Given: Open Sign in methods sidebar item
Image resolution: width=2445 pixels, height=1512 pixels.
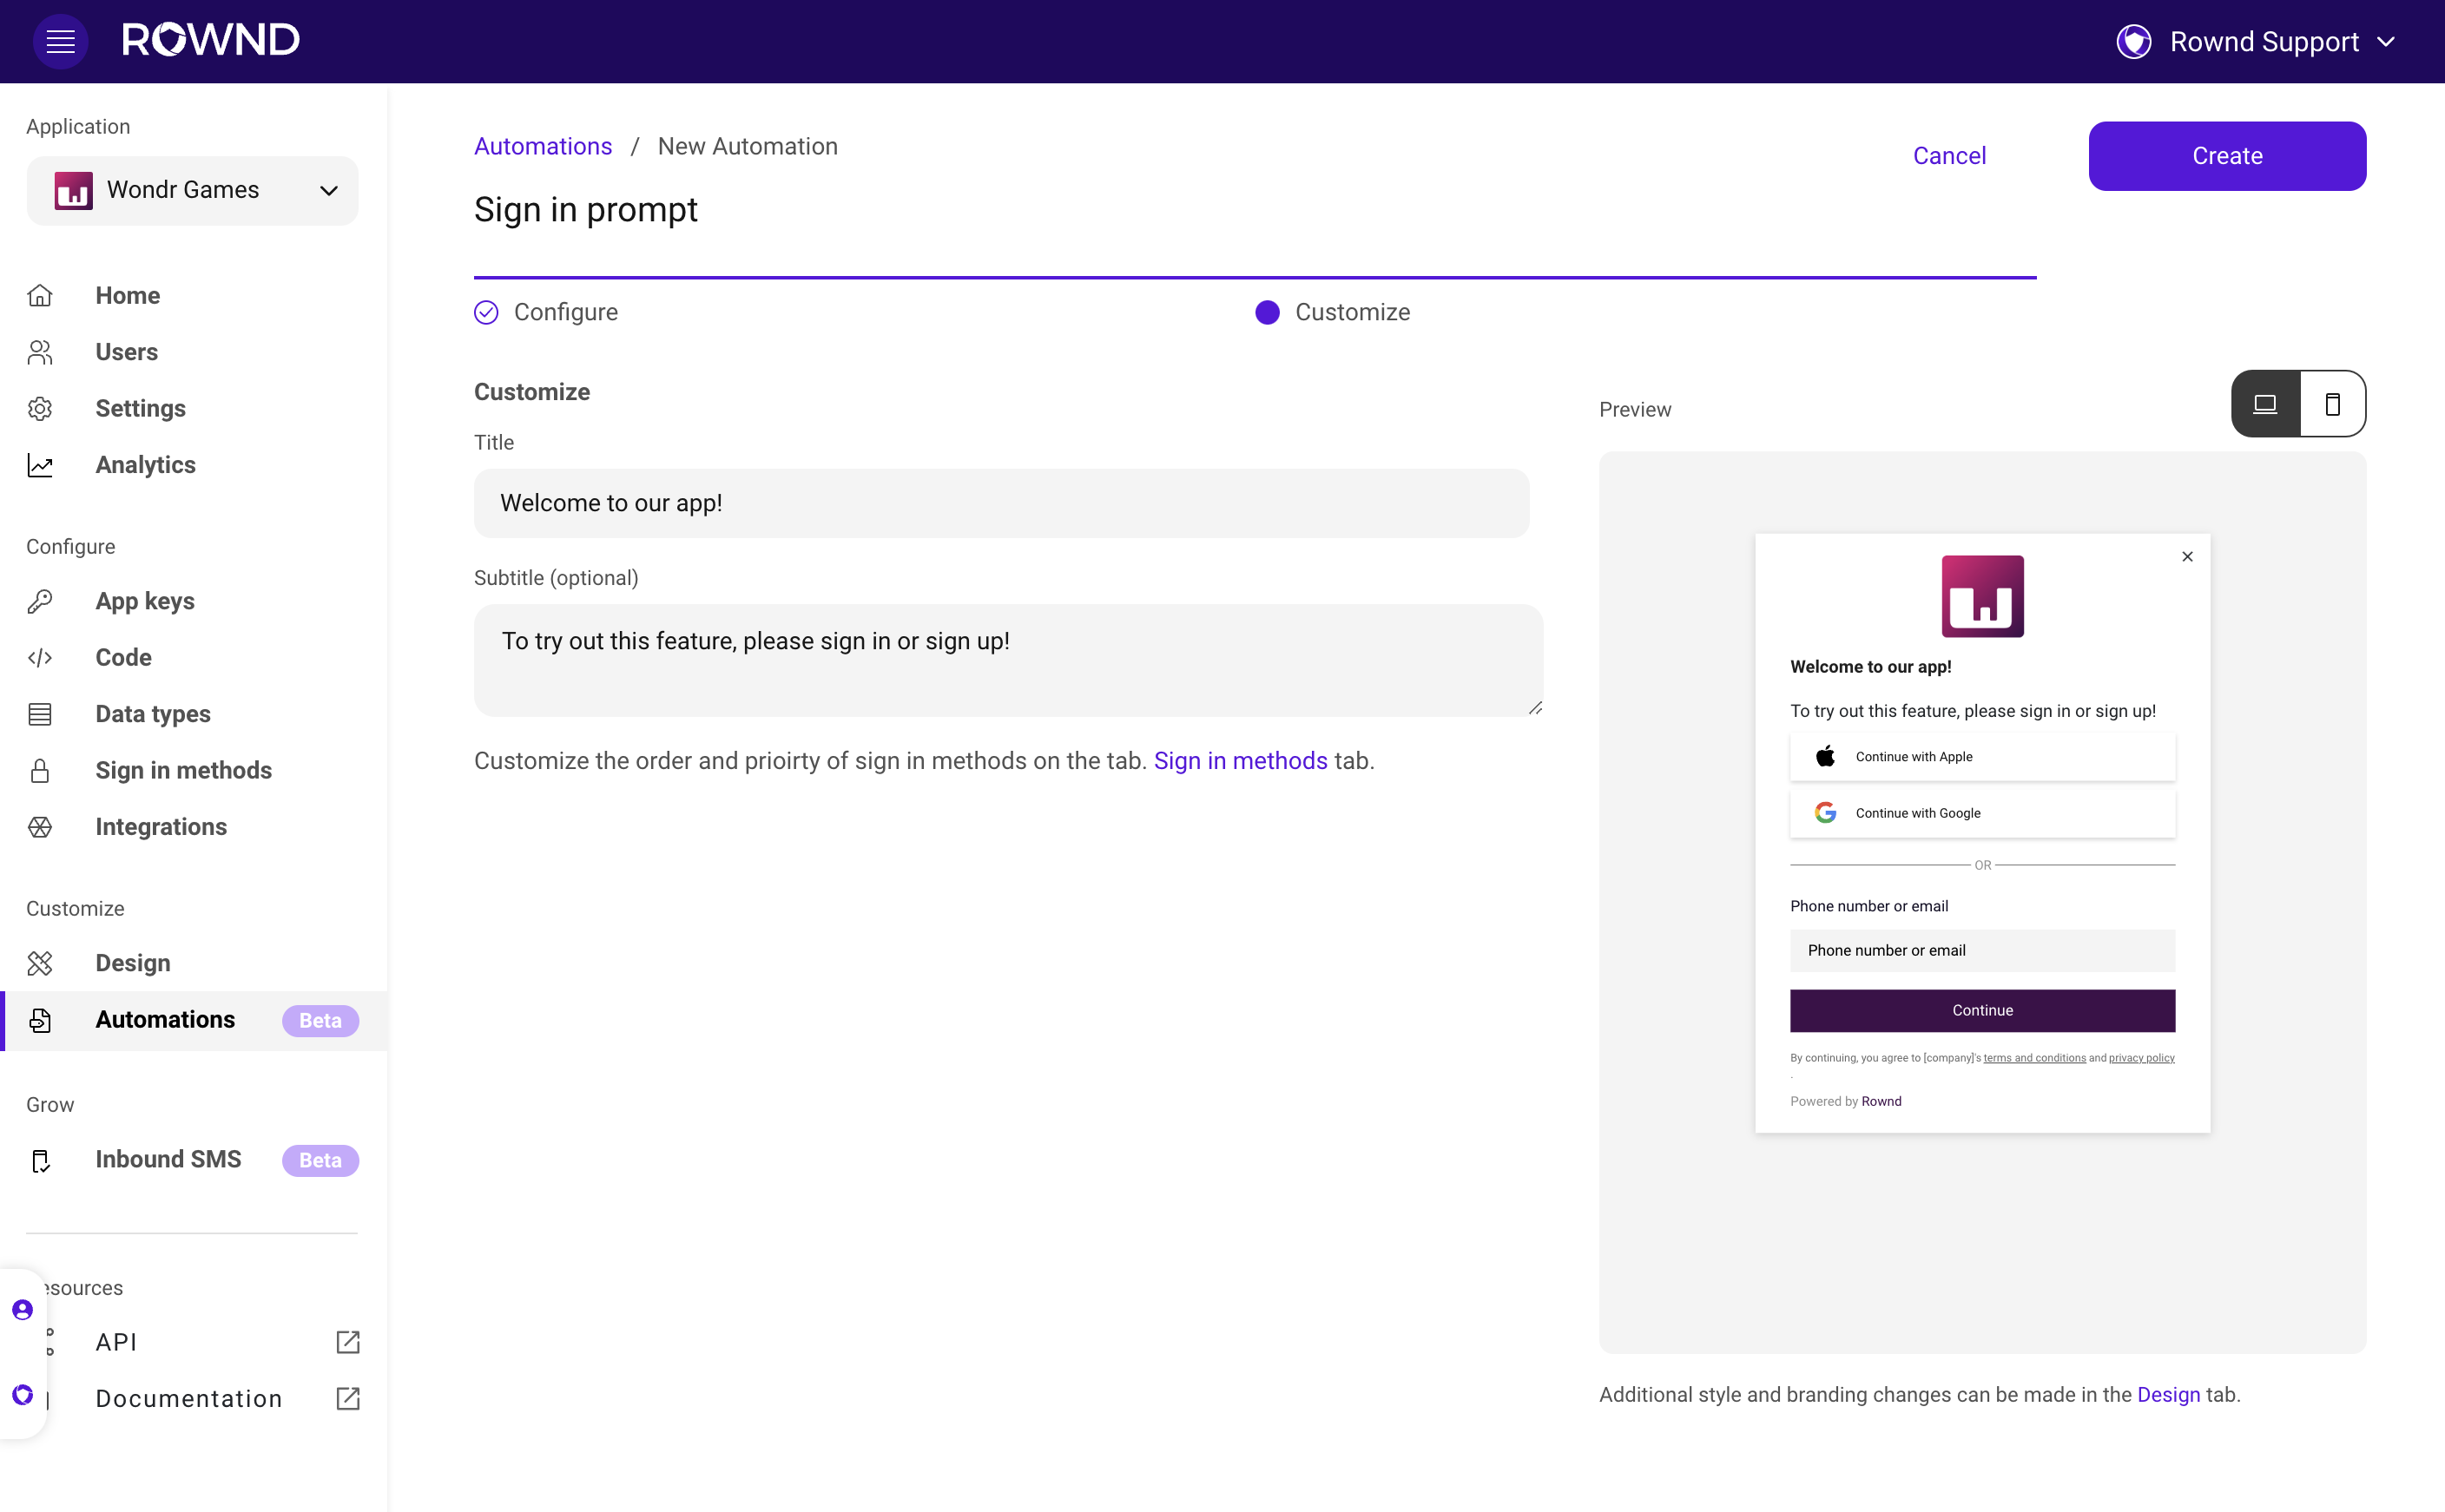Looking at the screenshot, I should click(x=183, y=770).
